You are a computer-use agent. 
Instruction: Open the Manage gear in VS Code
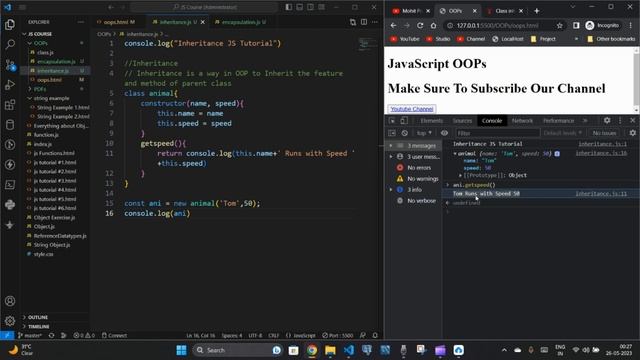tap(10, 321)
